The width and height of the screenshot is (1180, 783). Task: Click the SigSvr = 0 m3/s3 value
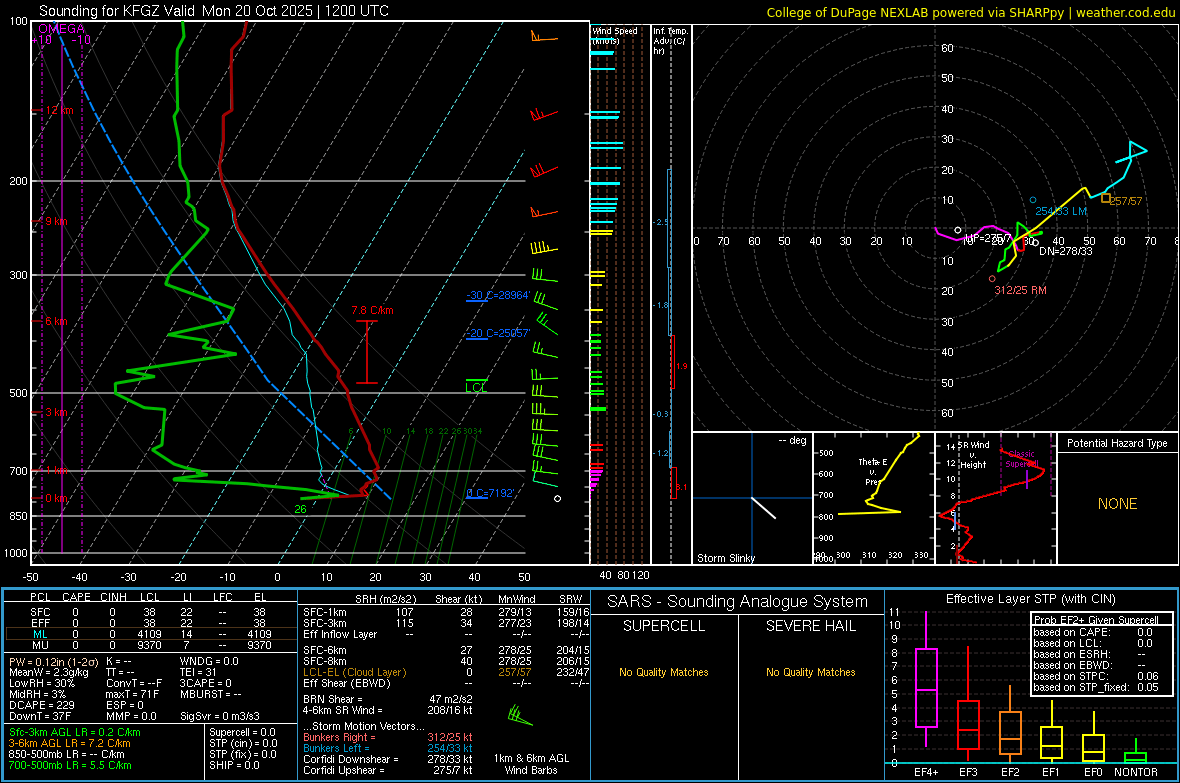click(219, 716)
